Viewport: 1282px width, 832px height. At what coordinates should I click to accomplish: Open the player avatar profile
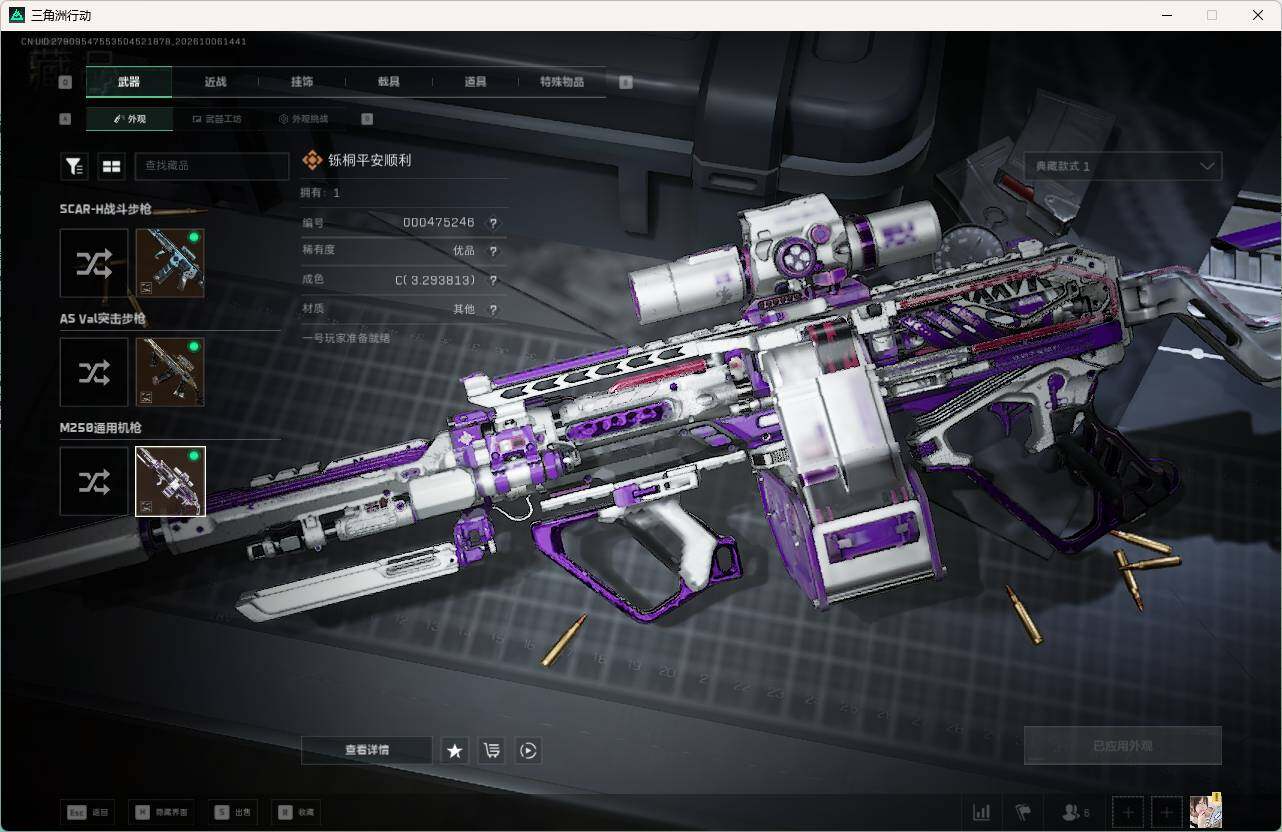pos(1206,811)
